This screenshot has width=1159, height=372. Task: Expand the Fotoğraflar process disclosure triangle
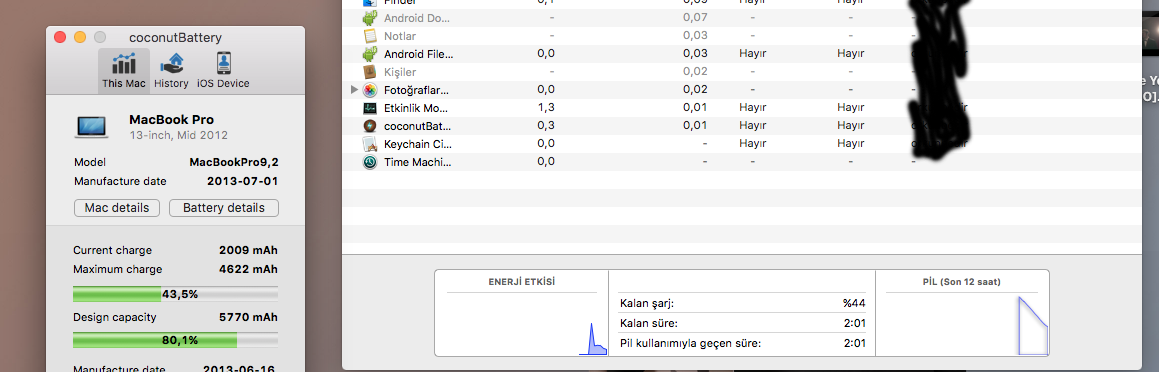click(x=354, y=90)
